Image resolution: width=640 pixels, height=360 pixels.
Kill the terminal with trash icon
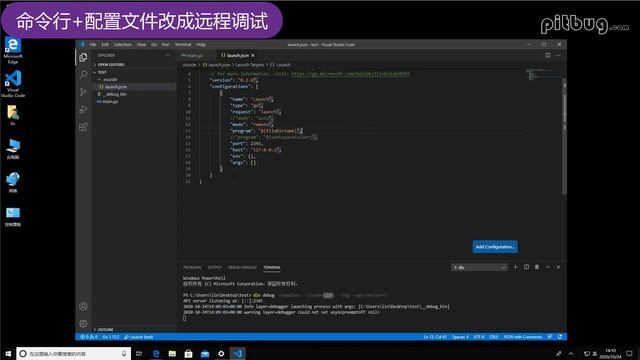(x=537, y=267)
